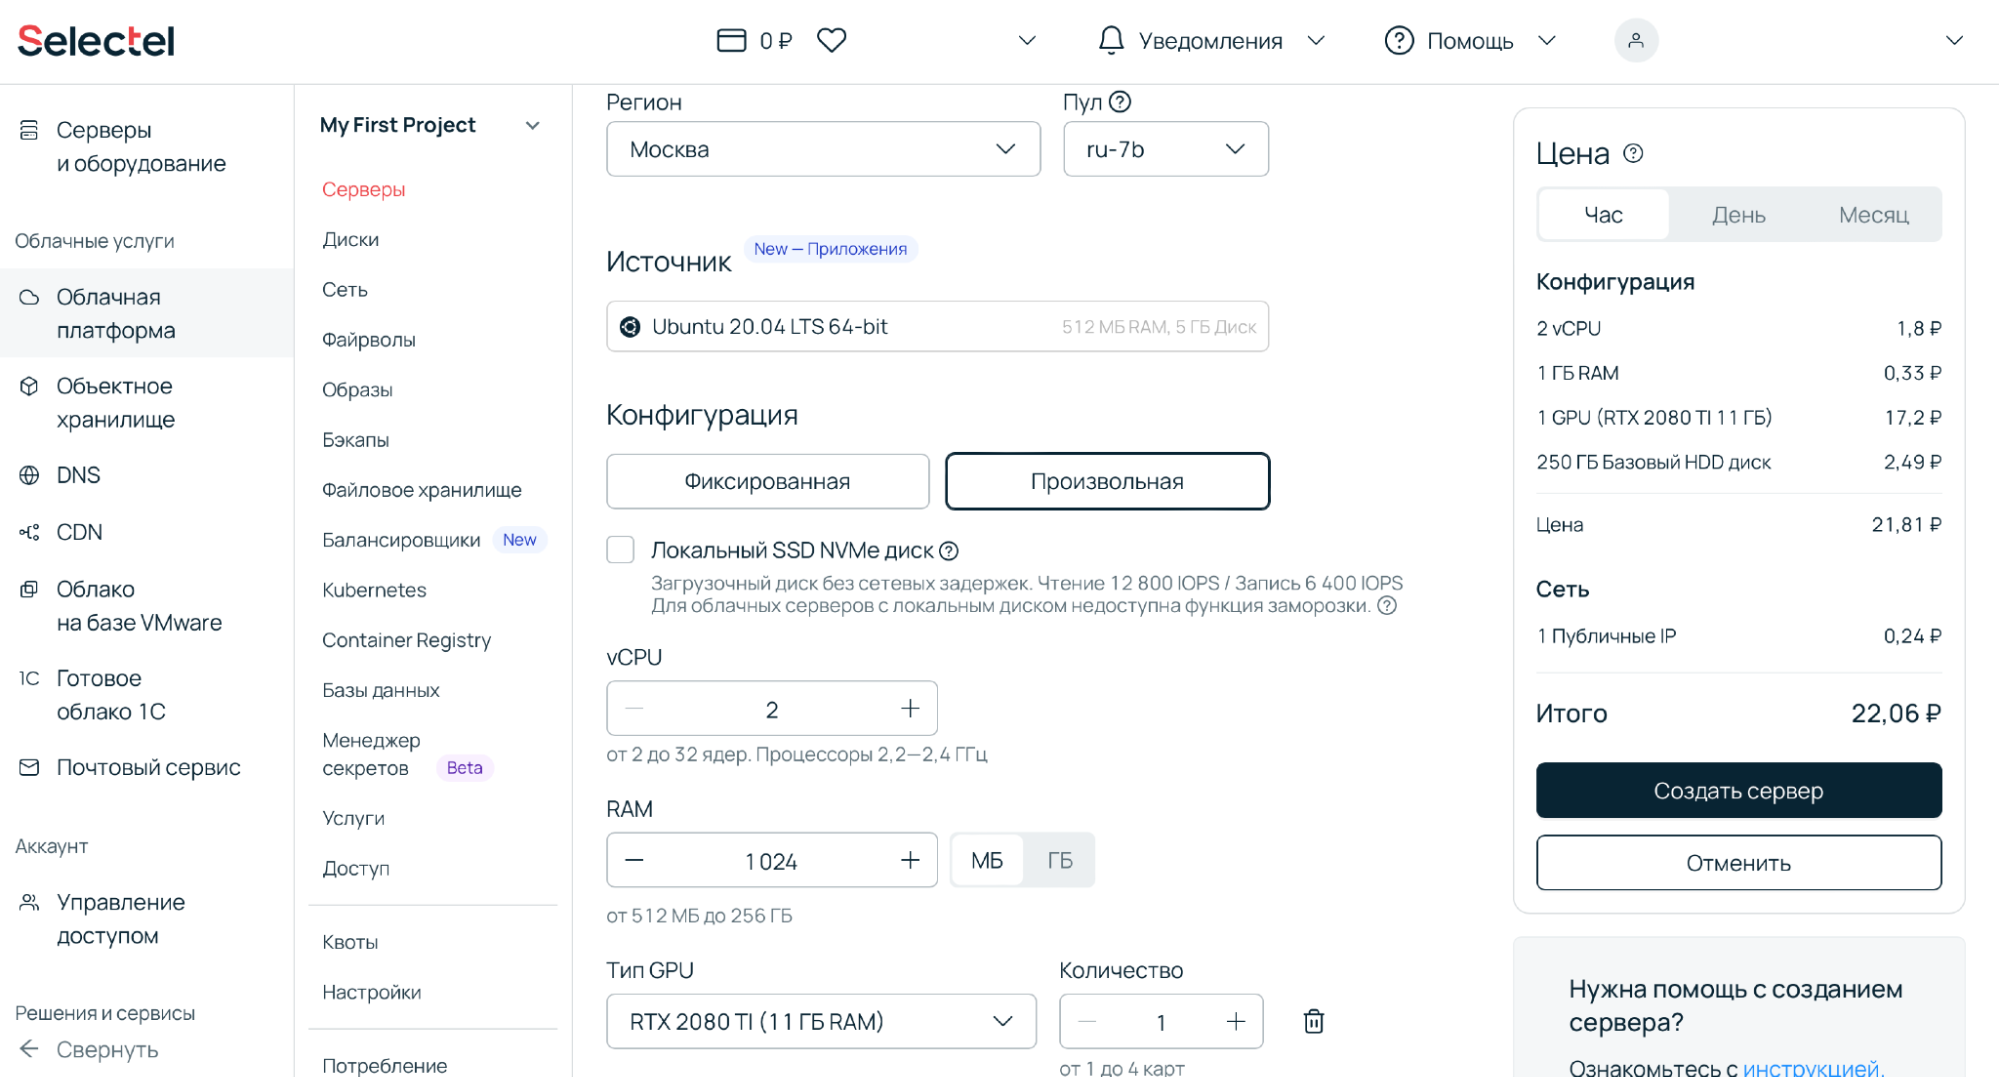Increase vCPU count with plus button
1999x1077 pixels.
tap(909, 709)
